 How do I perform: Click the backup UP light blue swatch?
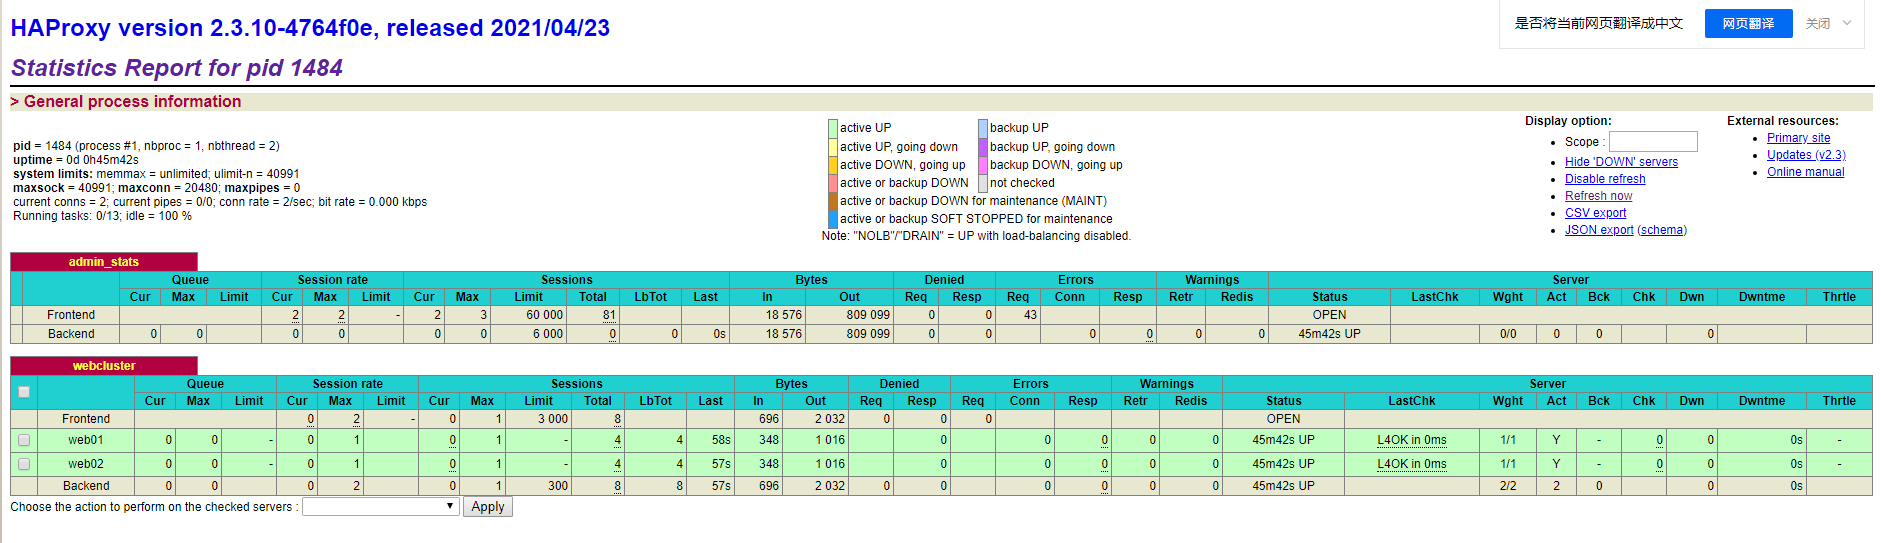pos(983,128)
